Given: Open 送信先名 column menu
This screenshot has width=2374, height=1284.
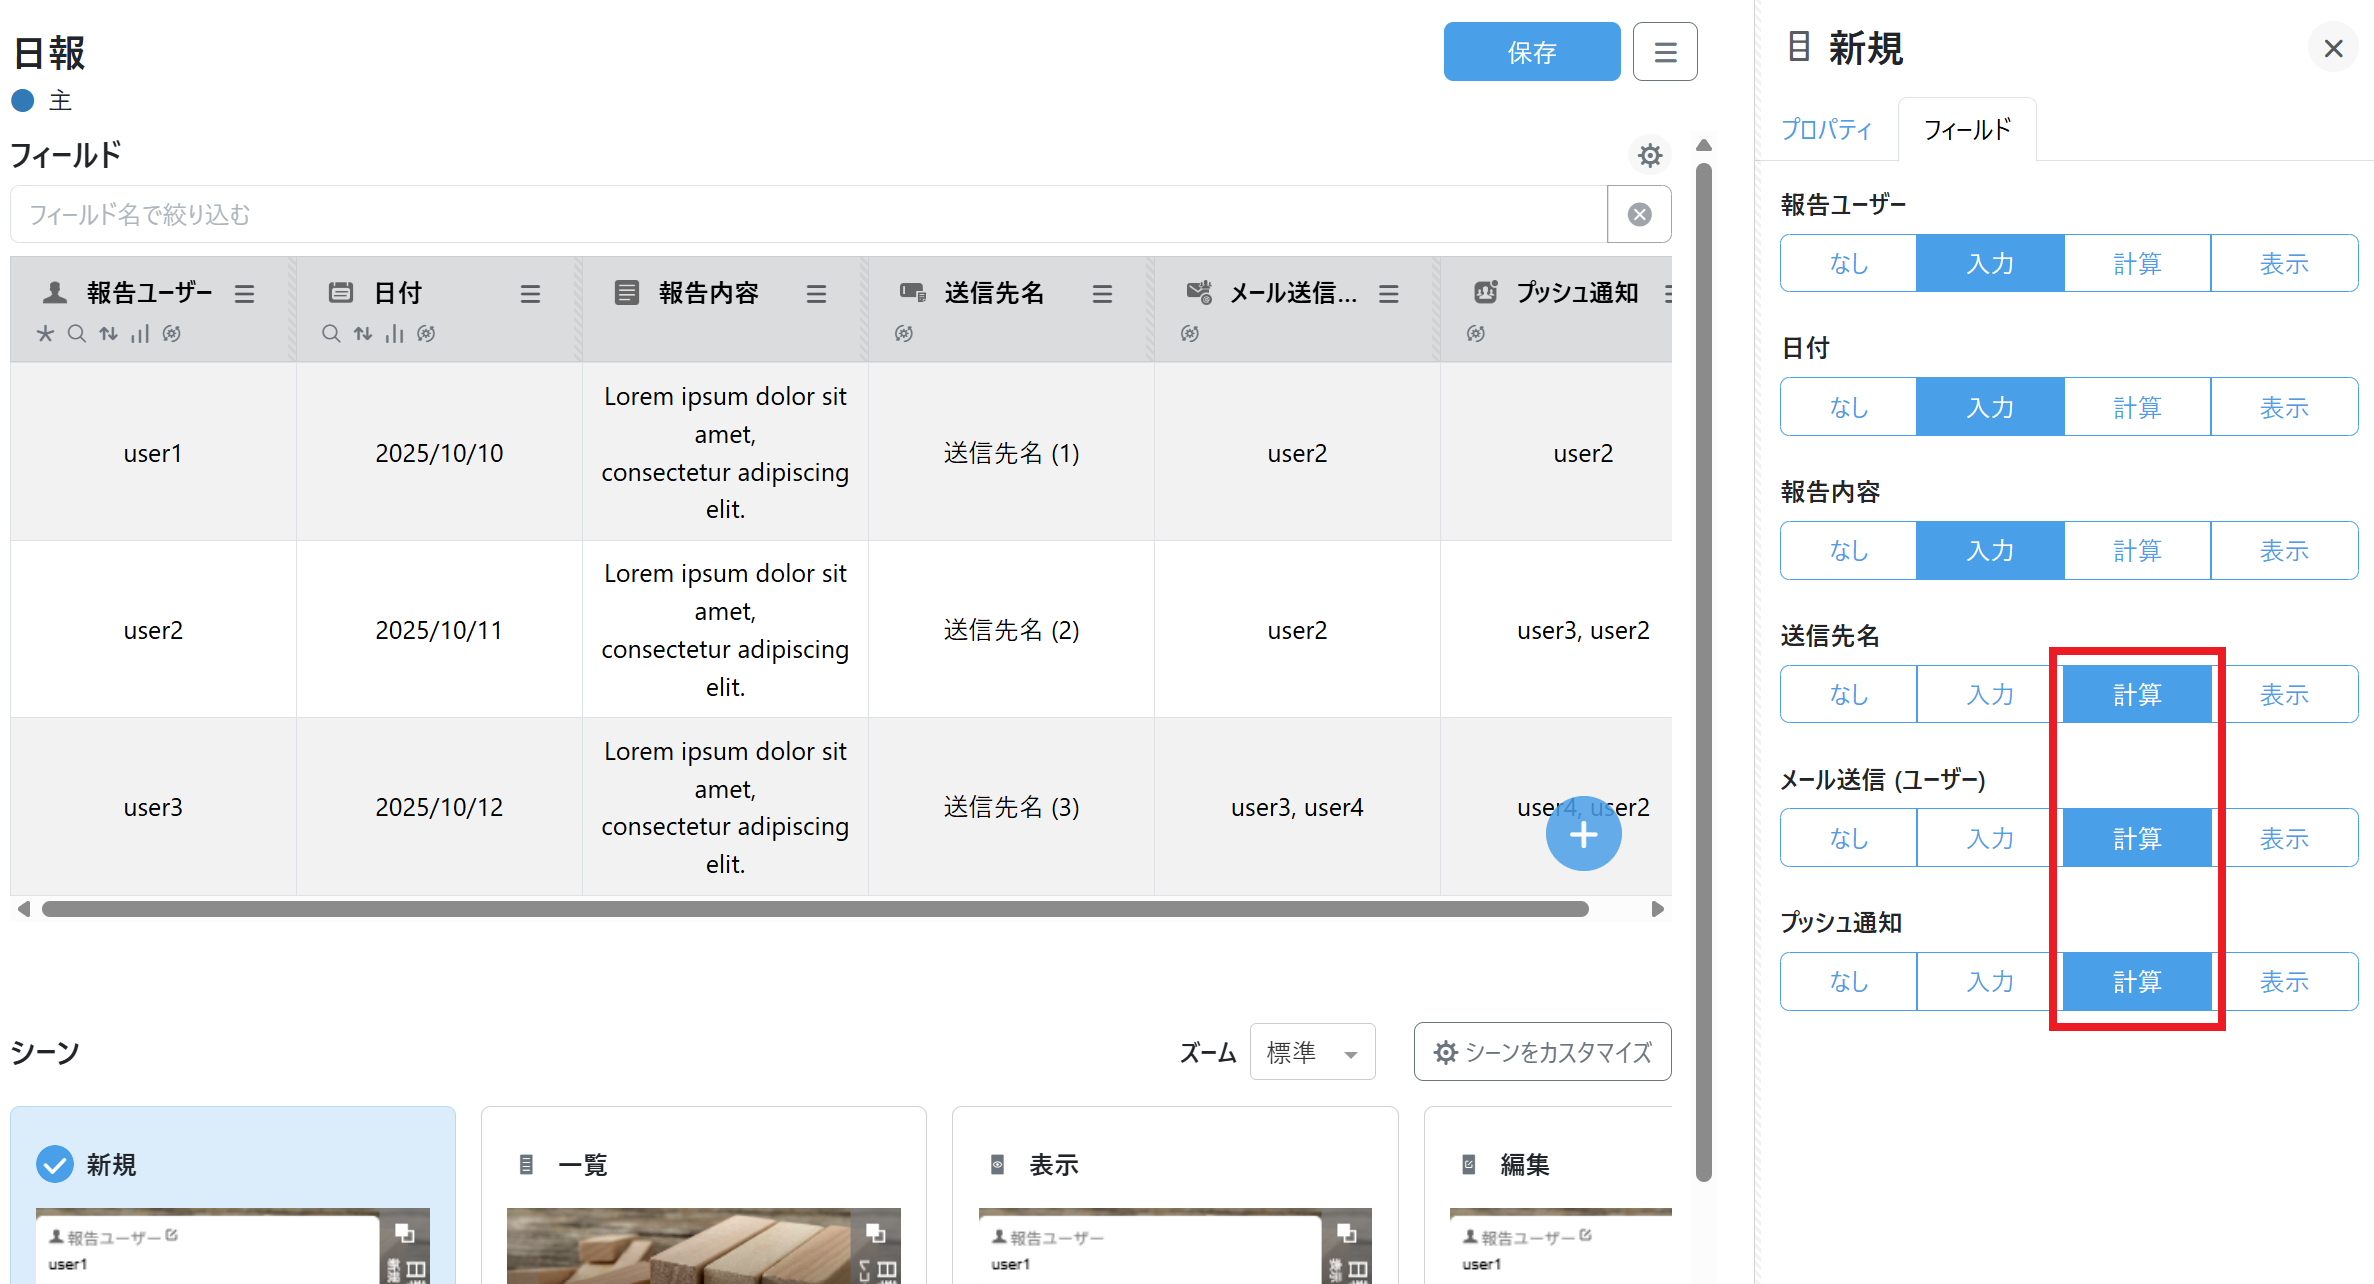Looking at the screenshot, I should [1102, 293].
